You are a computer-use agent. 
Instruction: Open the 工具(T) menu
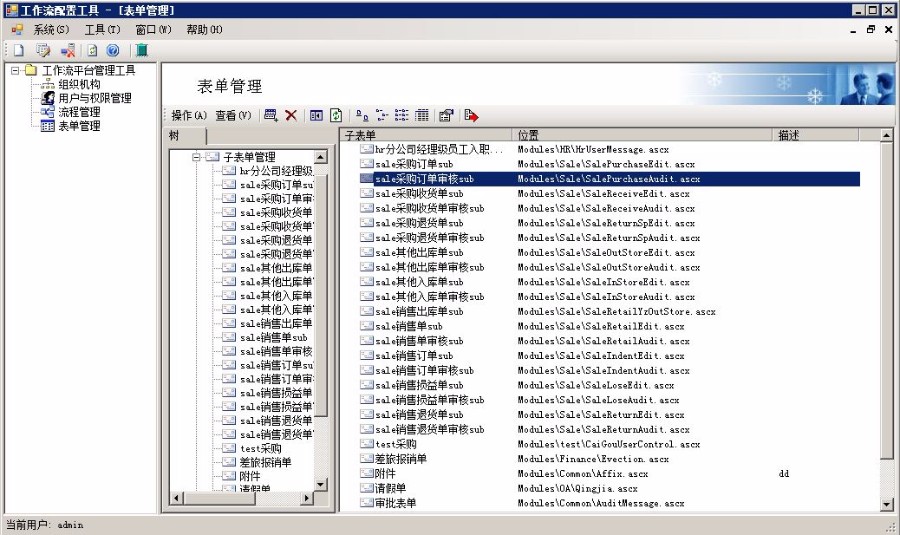coord(102,29)
